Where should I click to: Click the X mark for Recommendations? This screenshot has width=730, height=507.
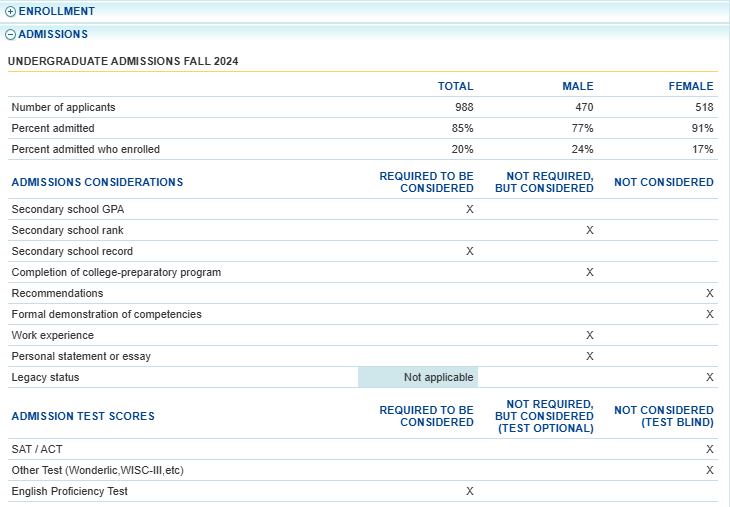point(710,293)
